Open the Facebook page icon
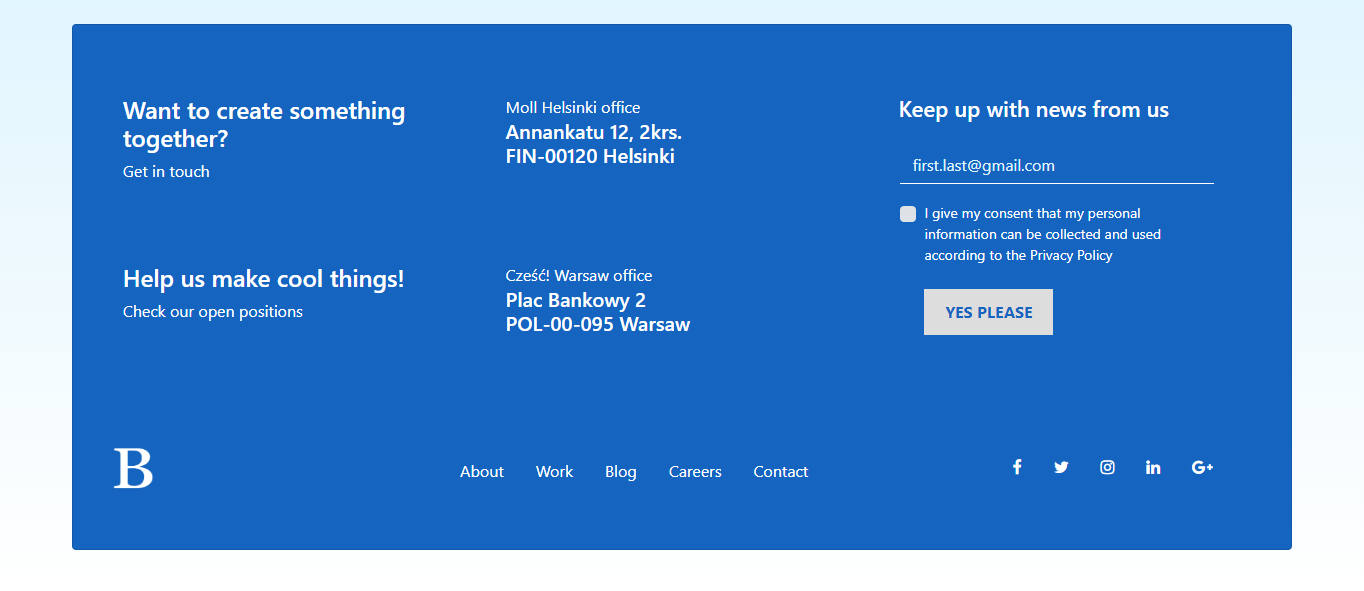Screen dimensions: 1364x591 [x=1017, y=466]
